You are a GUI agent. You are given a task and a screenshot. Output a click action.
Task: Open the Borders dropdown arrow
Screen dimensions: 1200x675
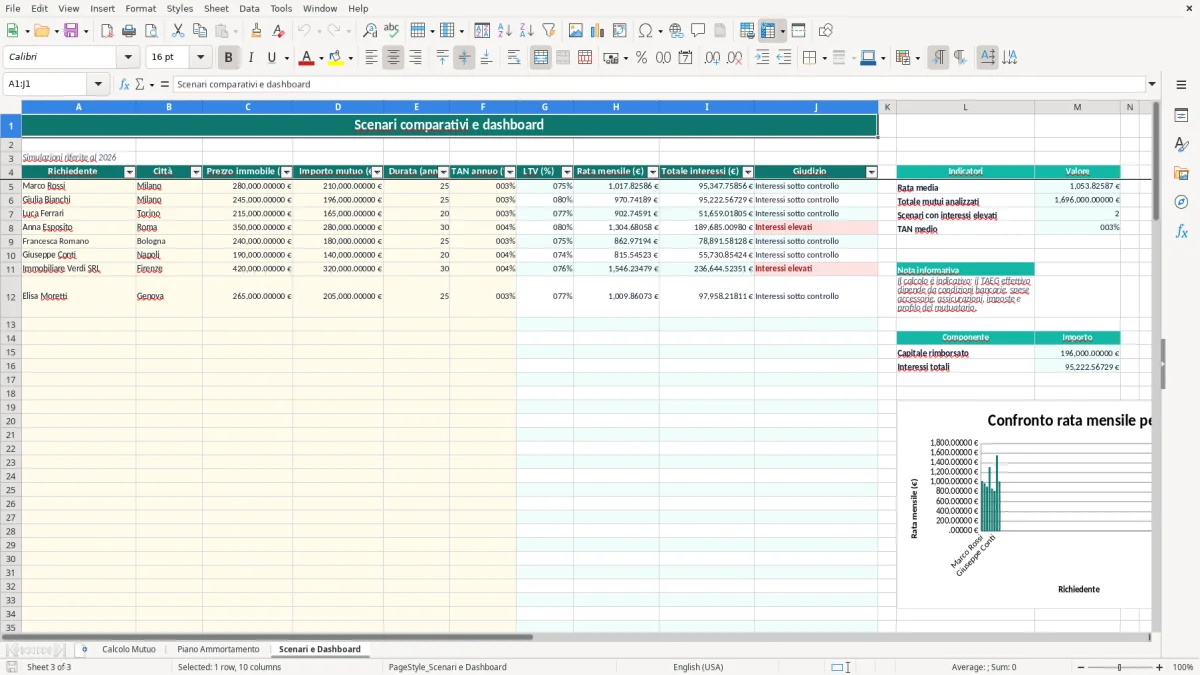click(x=824, y=58)
